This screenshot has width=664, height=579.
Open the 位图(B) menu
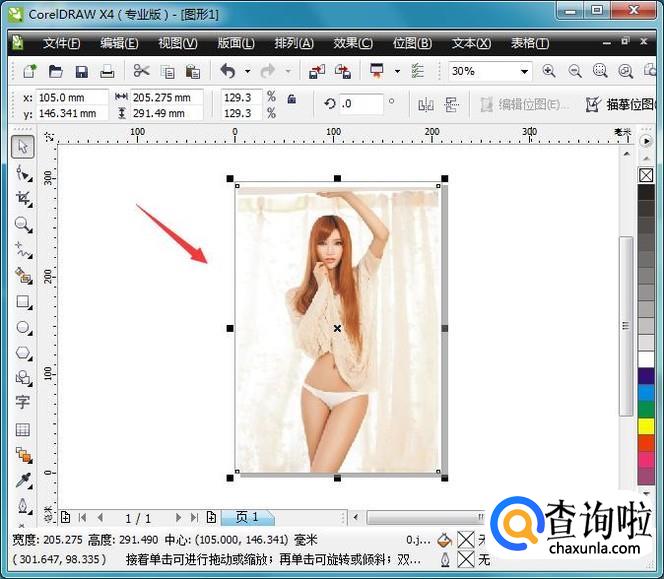pos(412,43)
